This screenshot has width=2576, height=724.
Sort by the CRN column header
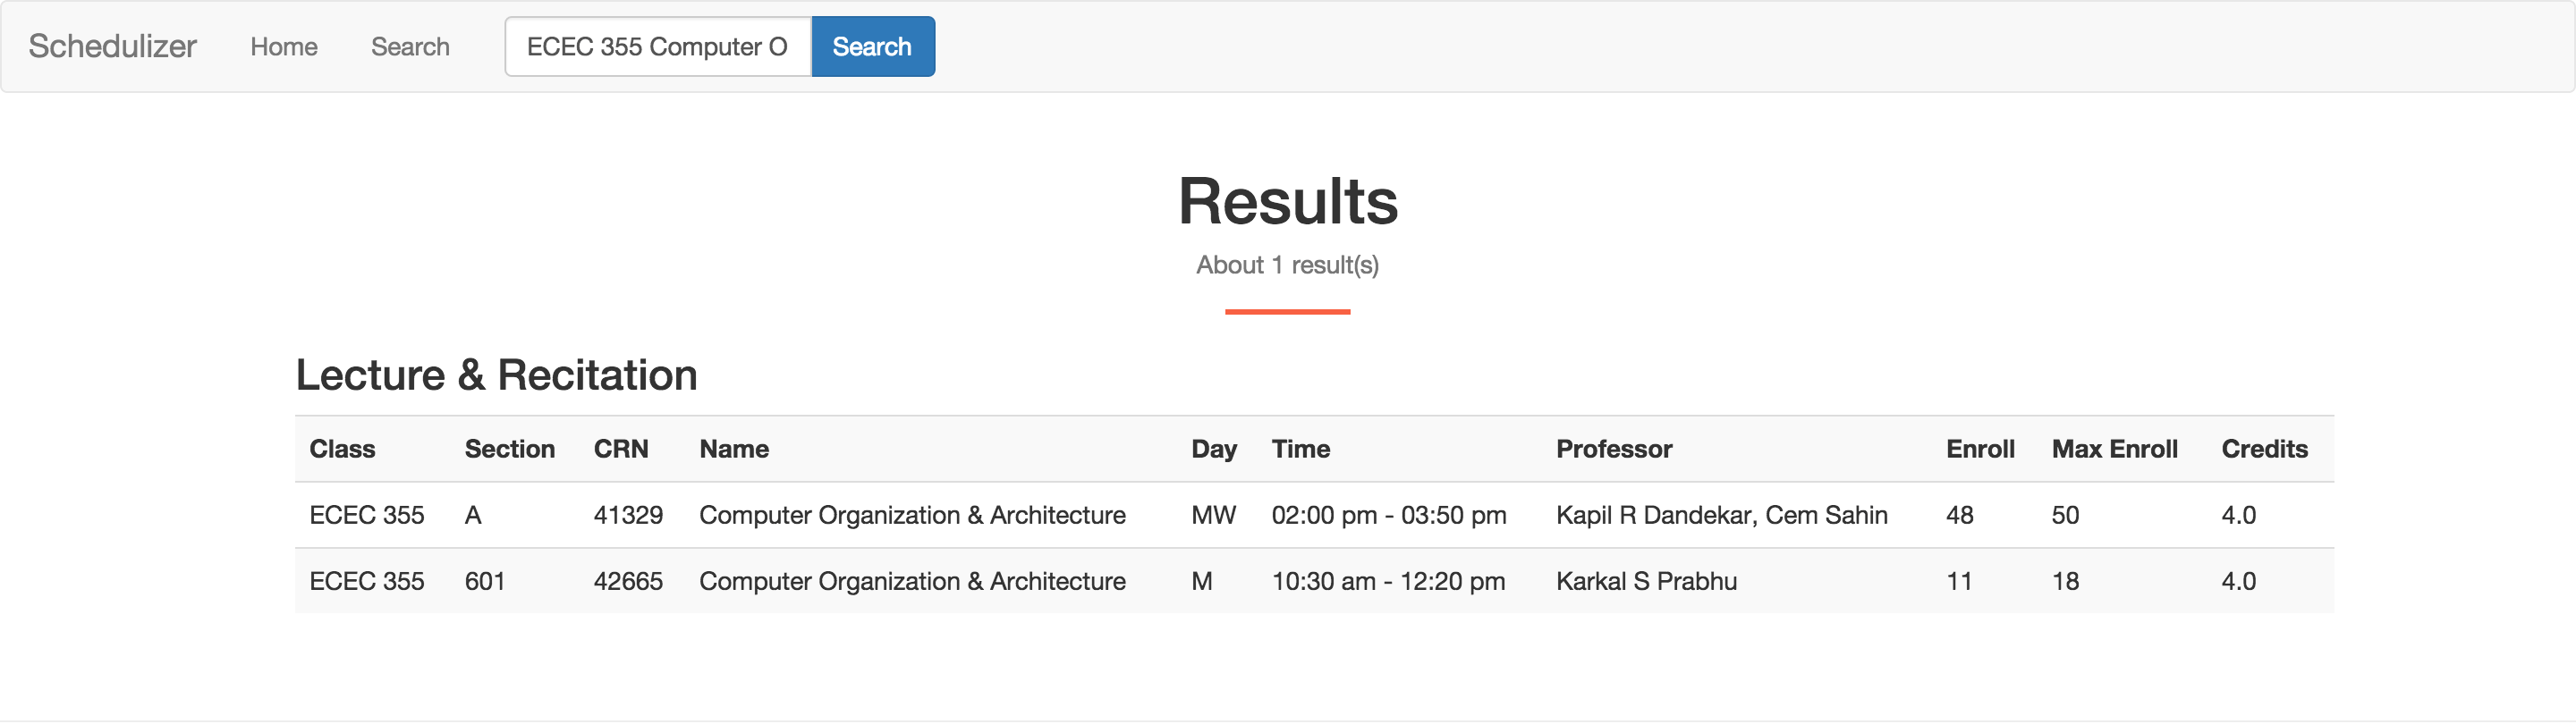(622, 449)
